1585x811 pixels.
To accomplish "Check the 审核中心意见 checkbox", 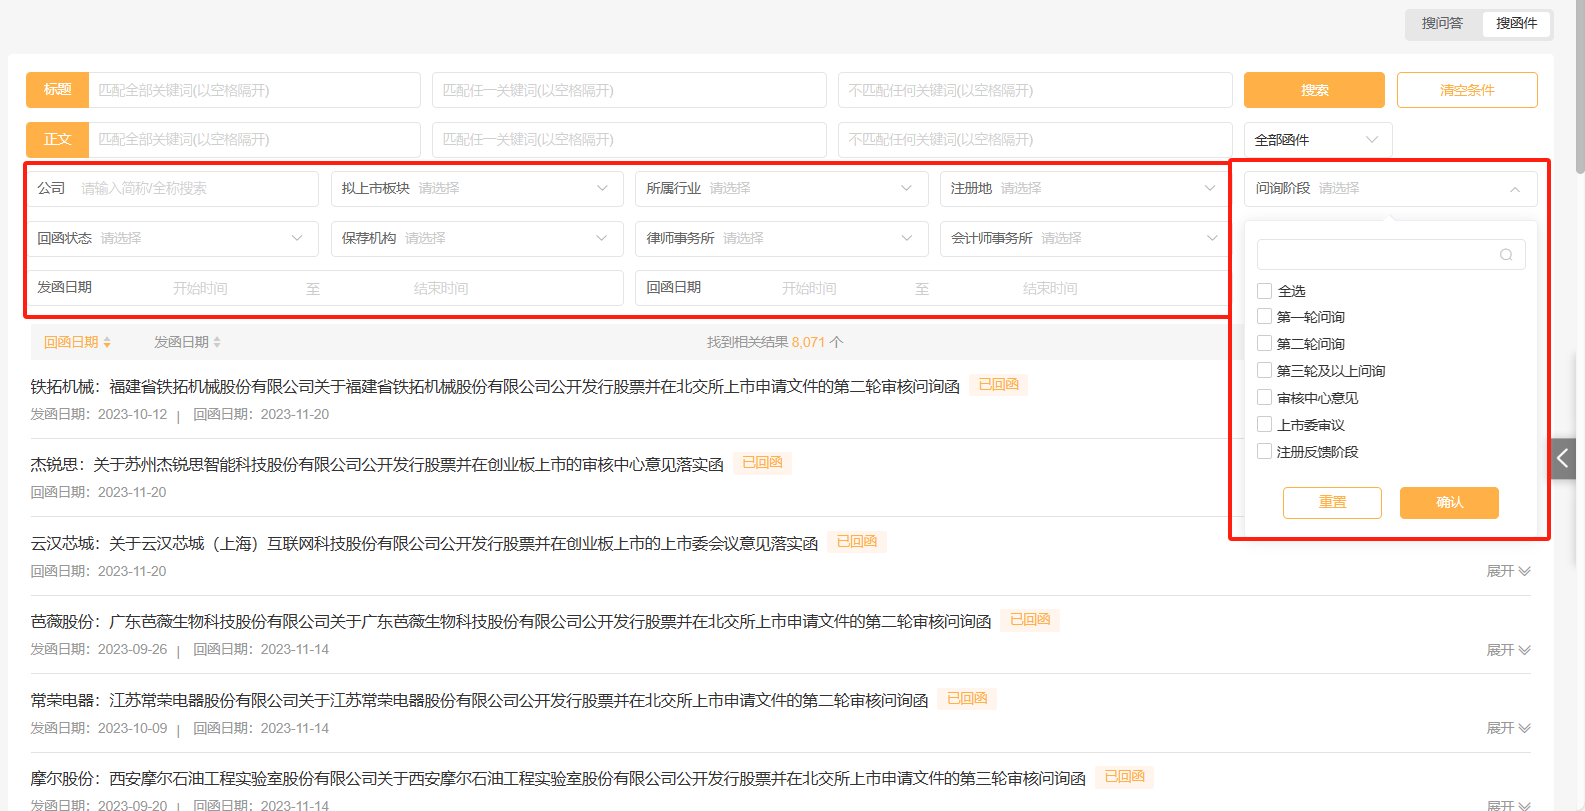I will click(1264, 398).
